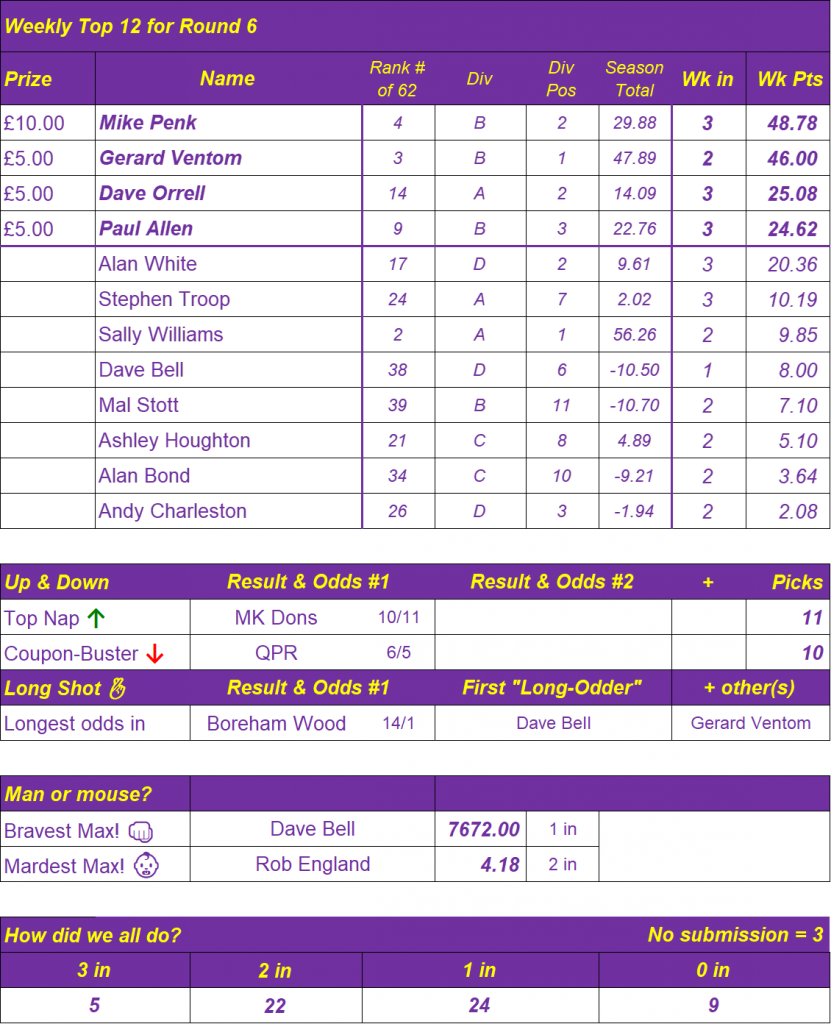
Task: Click Dave Bell under First Long-Odder
Action: pos(553,723)
